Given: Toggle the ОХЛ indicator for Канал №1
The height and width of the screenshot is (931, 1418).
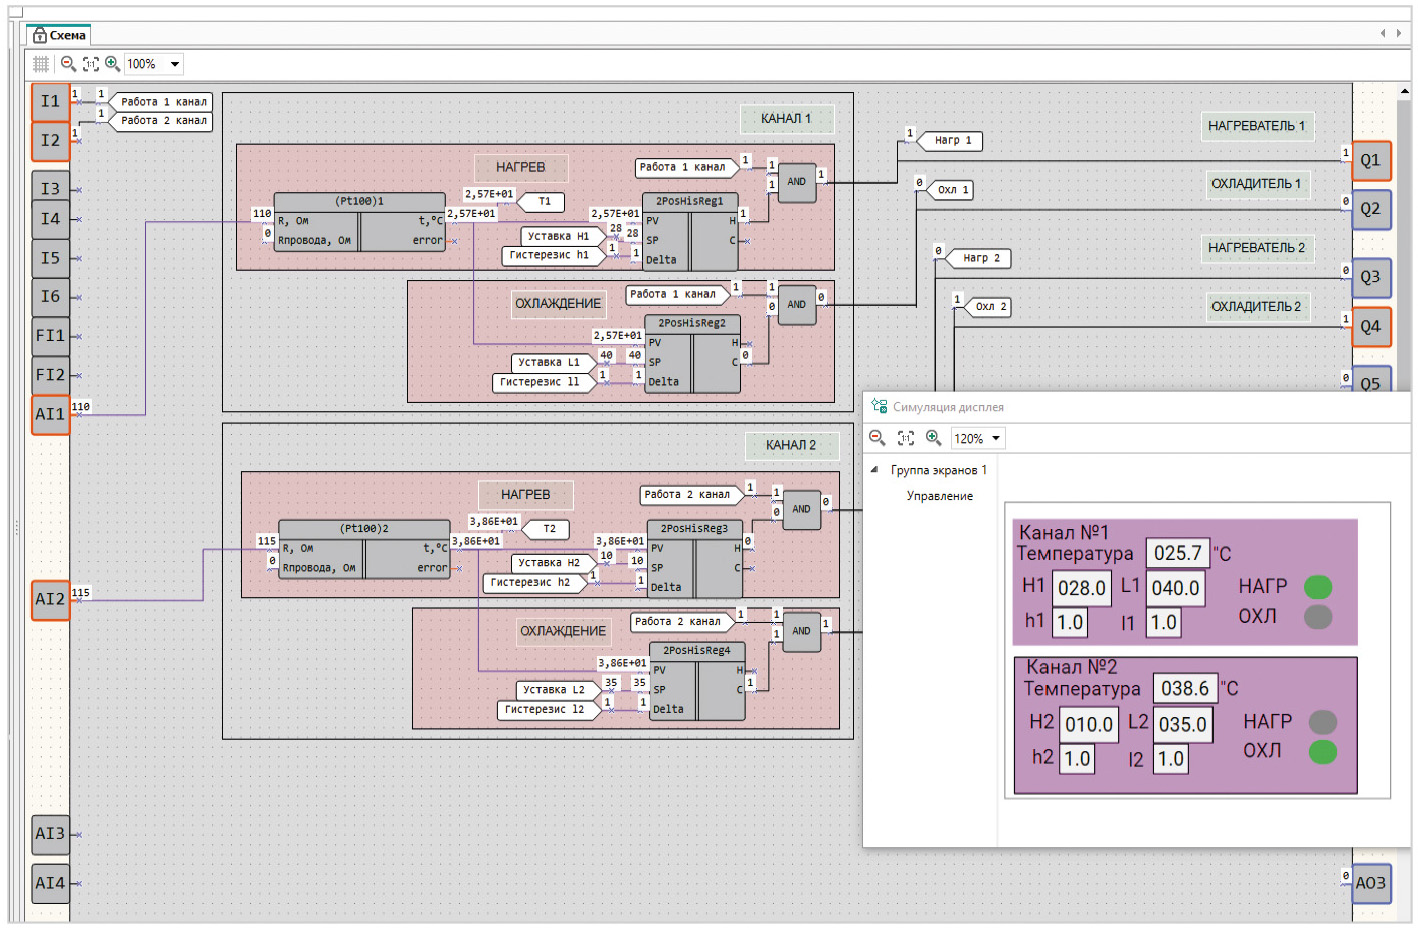Looking at the screenshot, I should (1317, 617).
